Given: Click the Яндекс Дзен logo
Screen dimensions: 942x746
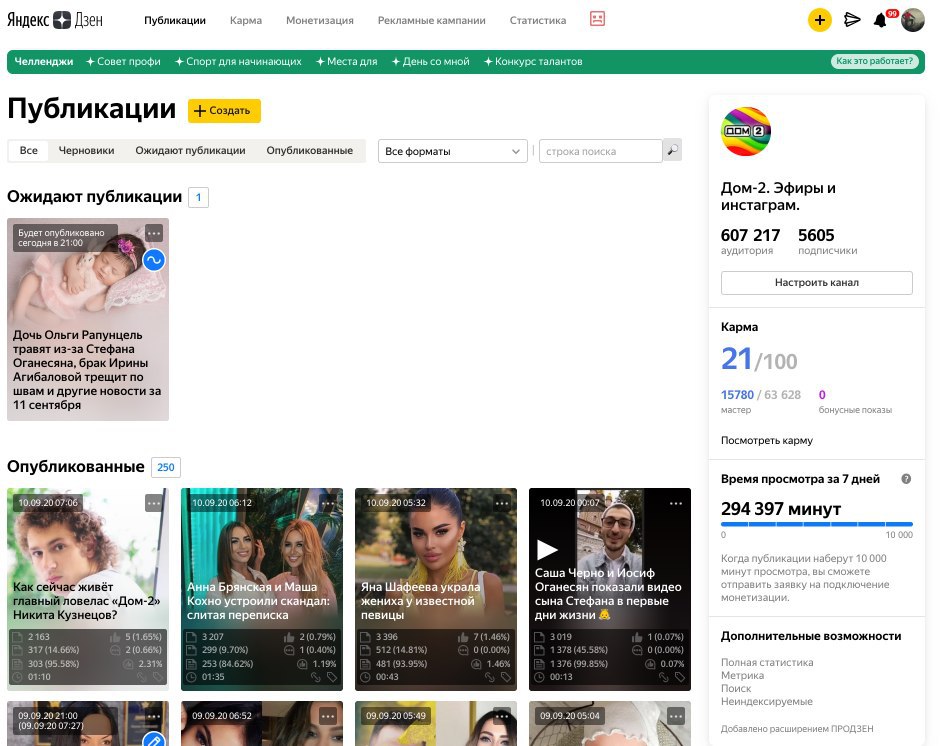Looking at the screenshot, I should tap(55, 20).
